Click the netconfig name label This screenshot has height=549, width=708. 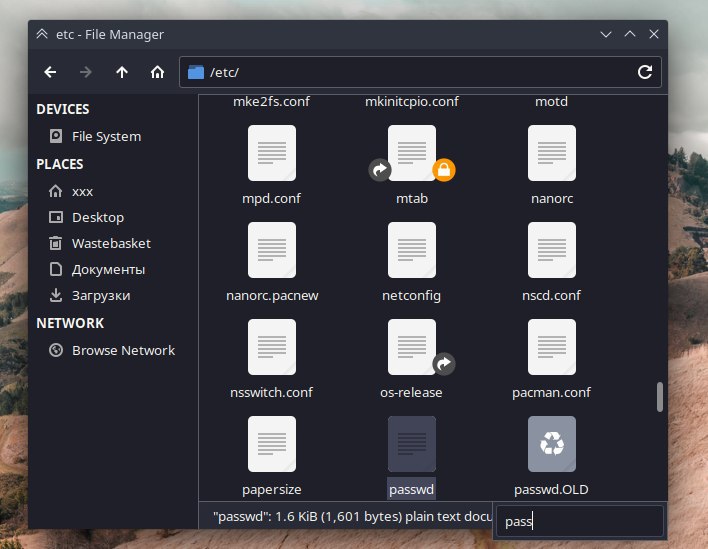(x=411, y=295)
